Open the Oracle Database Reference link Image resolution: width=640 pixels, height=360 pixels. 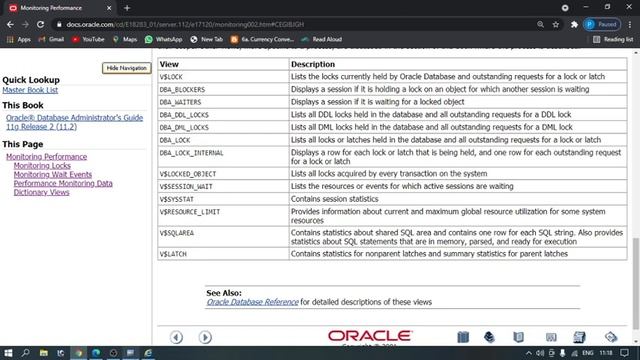[x=252, y=302]
